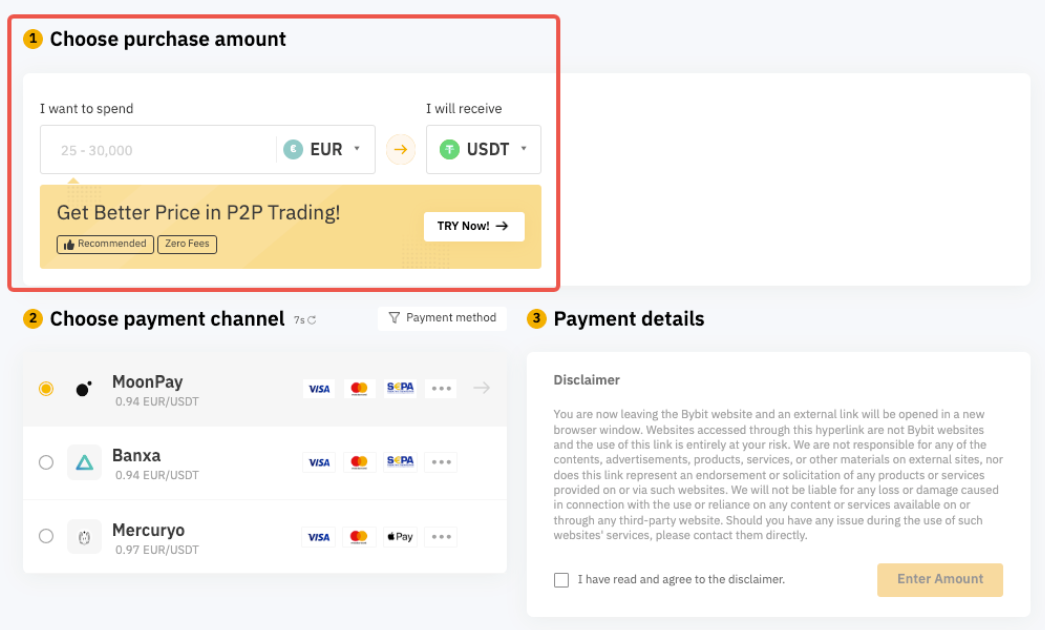
Task: Open the Payment method filter
Action: (x=442, y=318)
